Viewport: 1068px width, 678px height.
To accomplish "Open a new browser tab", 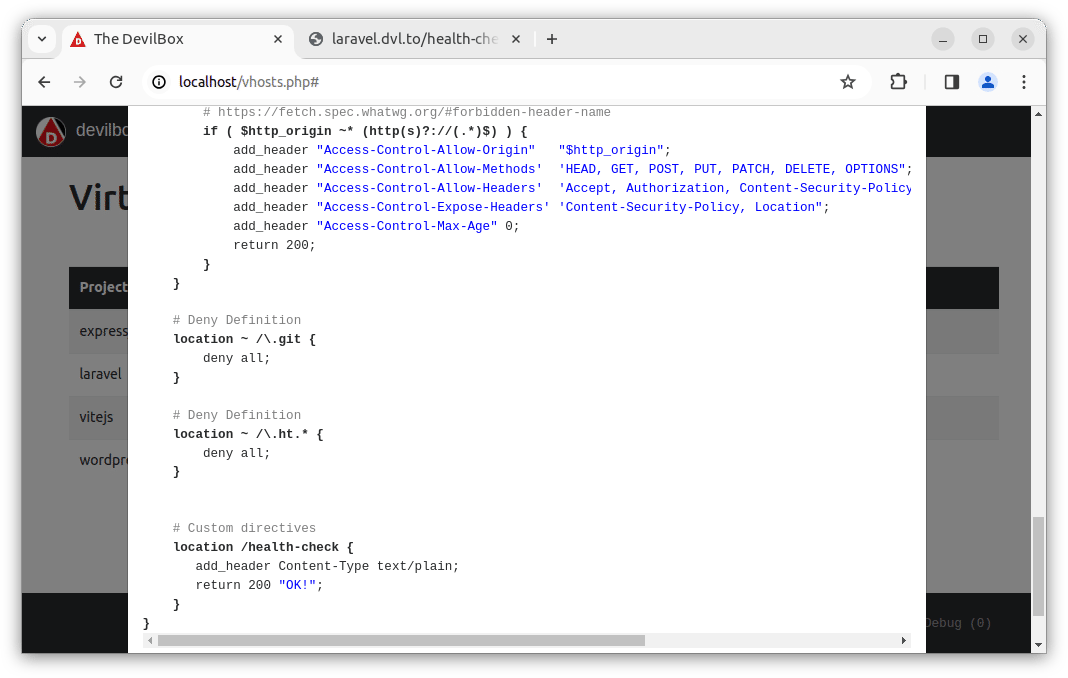I will pos(552,39).
